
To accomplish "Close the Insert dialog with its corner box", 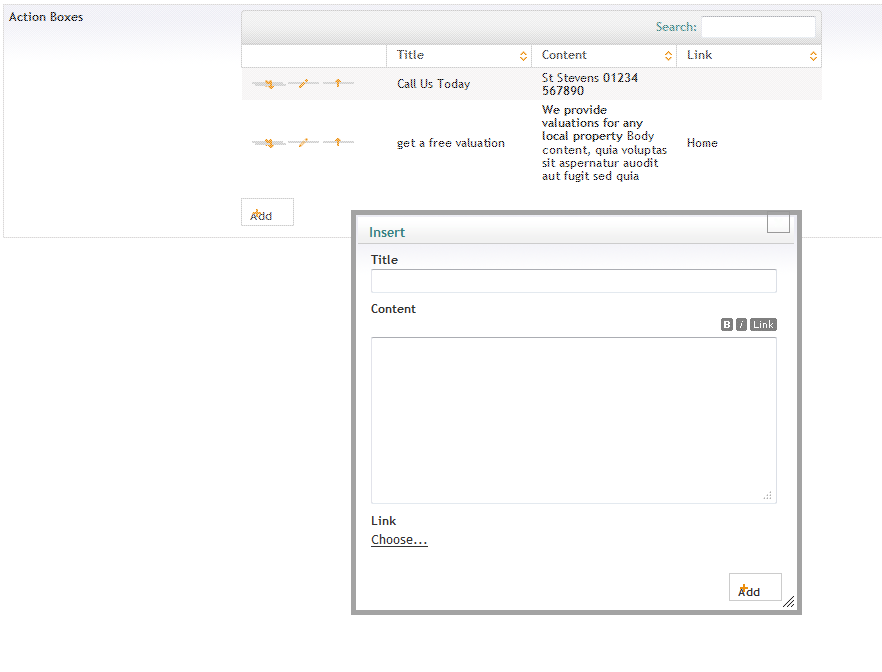I will (x=778, y=223).
